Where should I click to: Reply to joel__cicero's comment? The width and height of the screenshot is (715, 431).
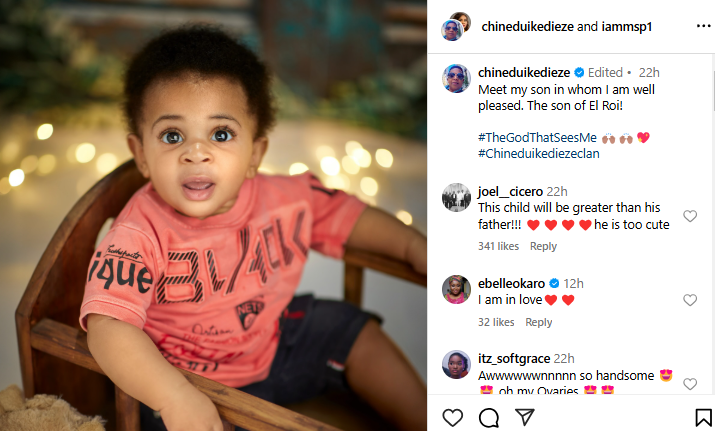coord(543,246)
